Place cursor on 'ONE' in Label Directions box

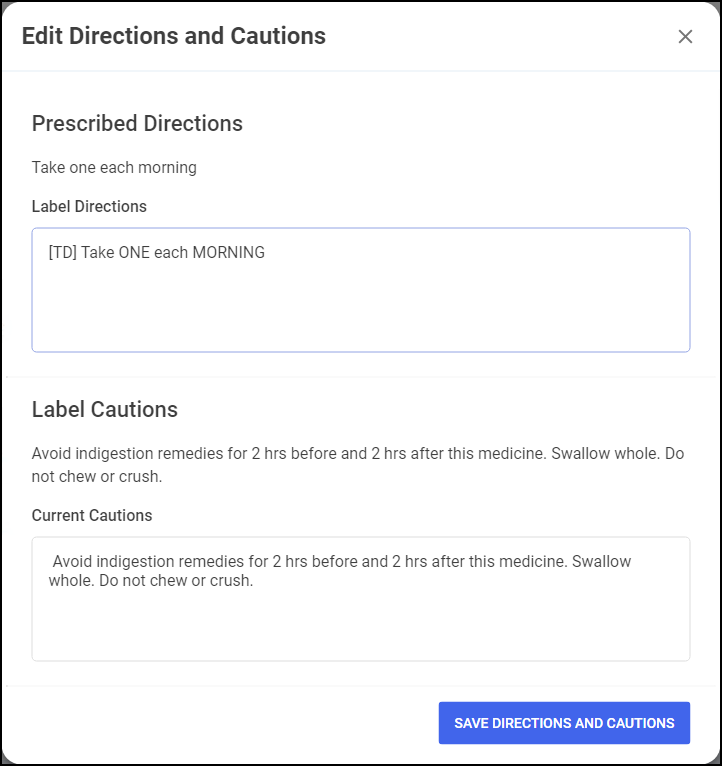pos(133,253)
